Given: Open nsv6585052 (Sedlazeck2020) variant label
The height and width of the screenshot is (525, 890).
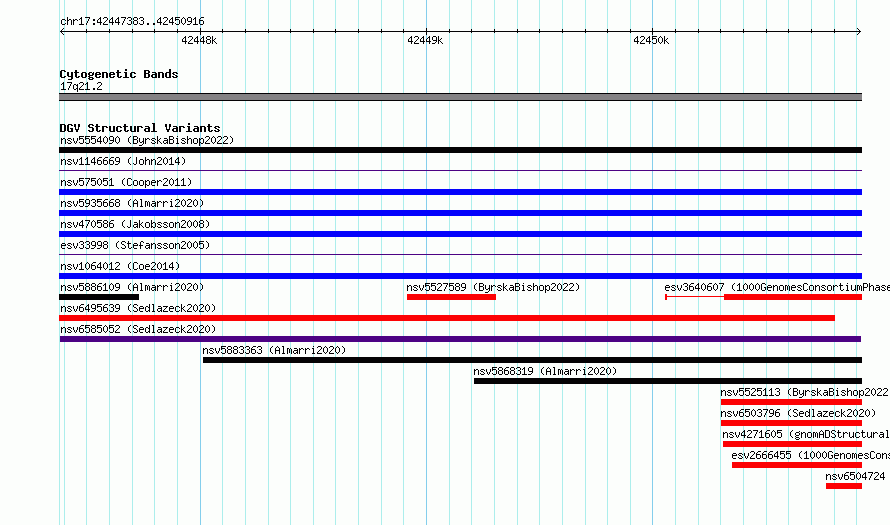Looking at the screenshot, I should pyautogui.click(x=138, y=329).
